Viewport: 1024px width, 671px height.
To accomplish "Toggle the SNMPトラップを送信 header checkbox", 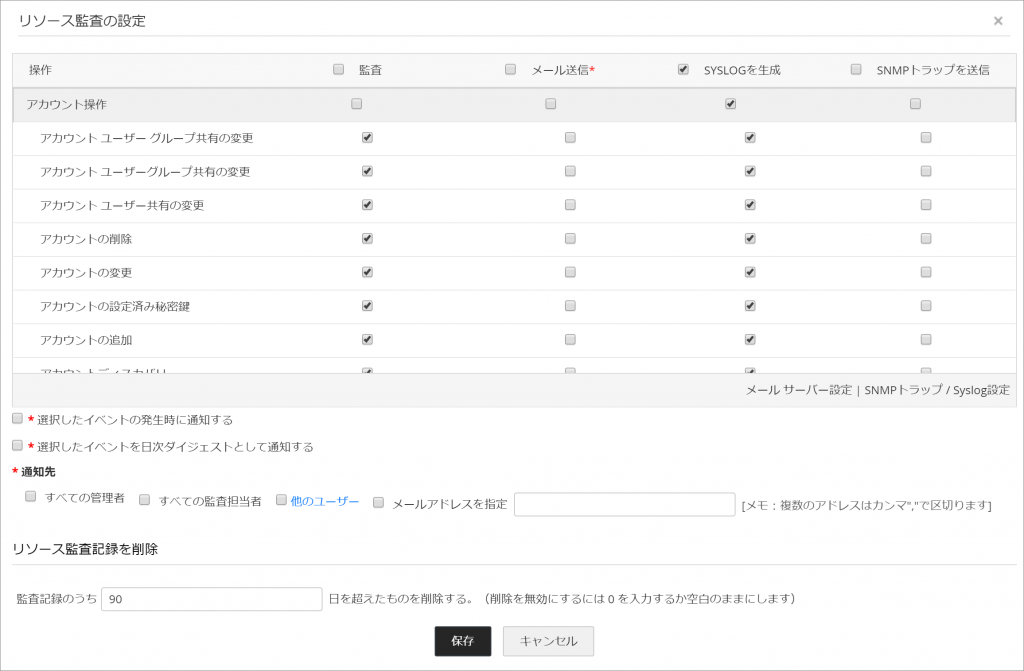I will point(856,69).
